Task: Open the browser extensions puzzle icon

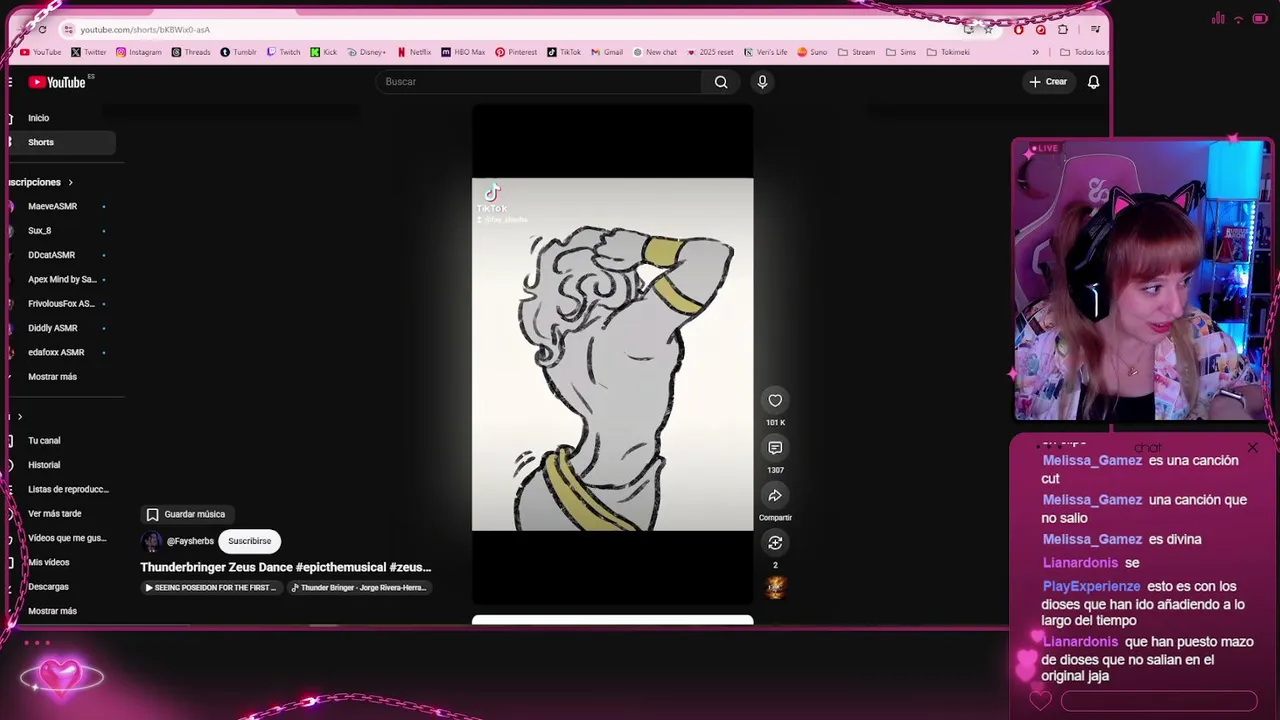Action: (1063, 30)
